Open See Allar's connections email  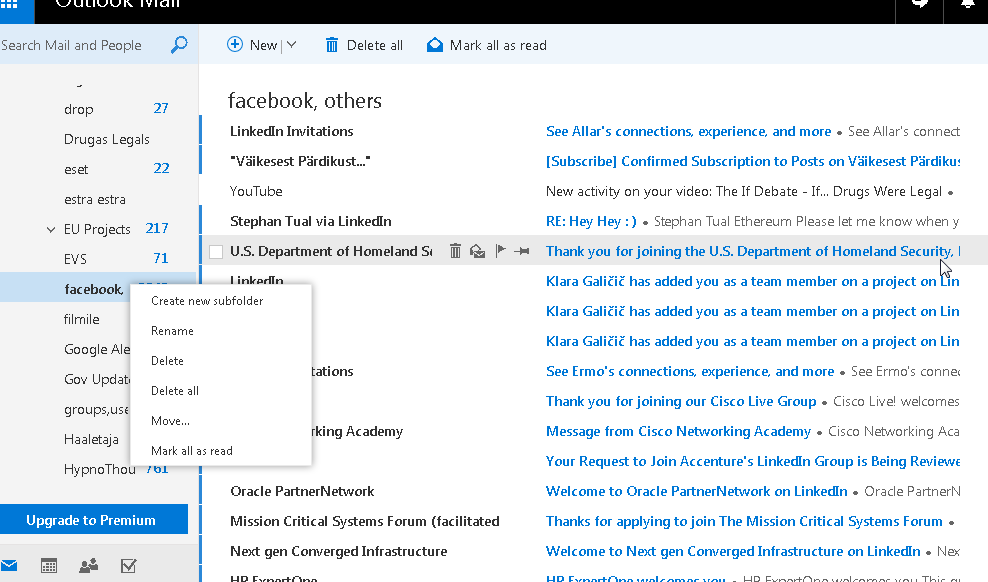coord(688,131)
